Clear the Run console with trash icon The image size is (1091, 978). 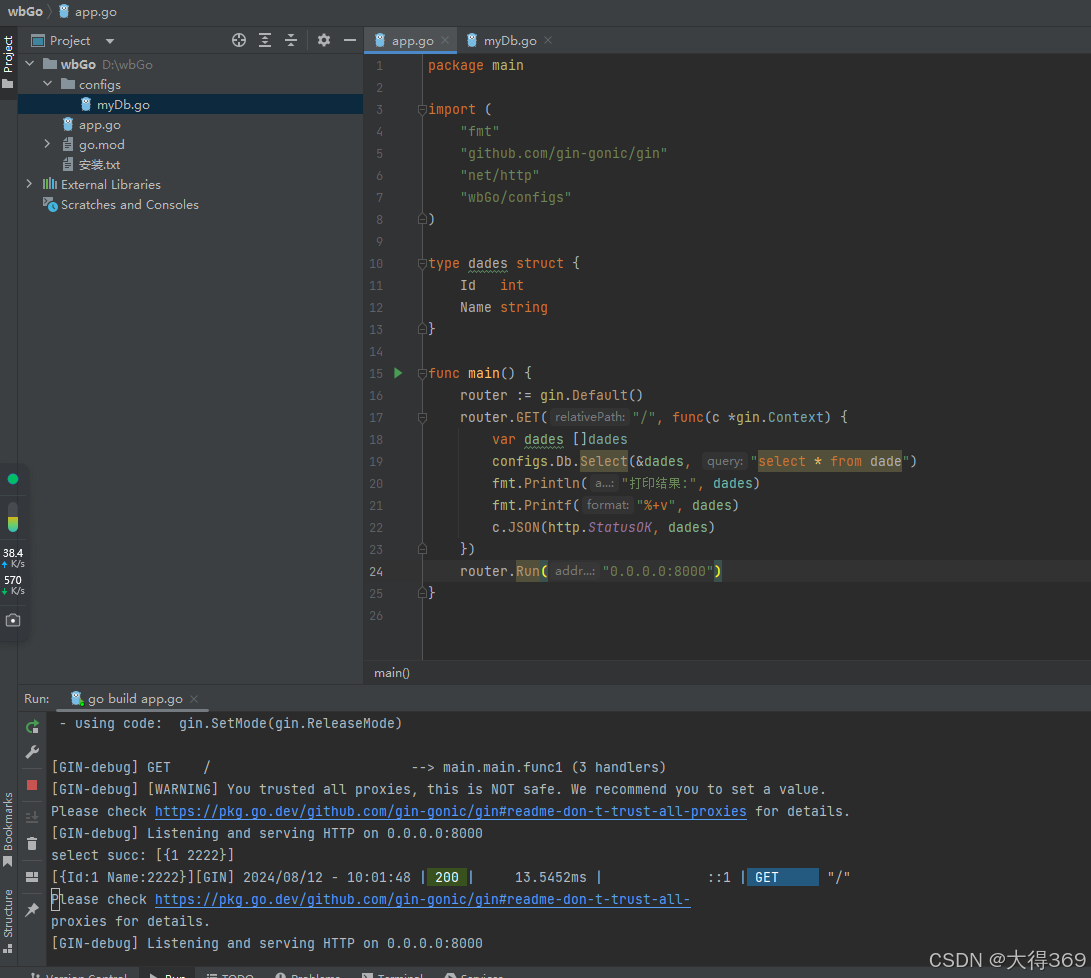coord(32,844)
